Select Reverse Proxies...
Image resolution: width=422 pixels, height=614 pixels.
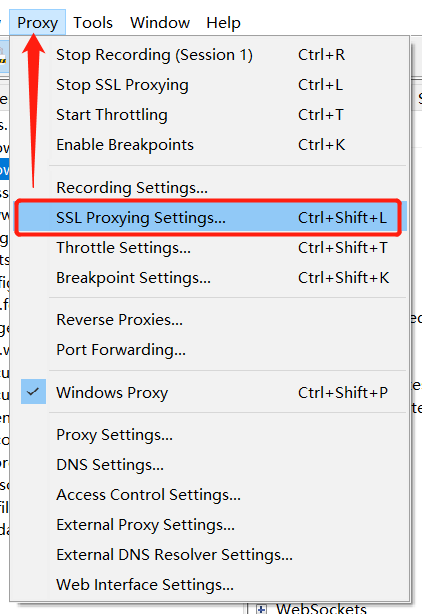click(210, 320)
